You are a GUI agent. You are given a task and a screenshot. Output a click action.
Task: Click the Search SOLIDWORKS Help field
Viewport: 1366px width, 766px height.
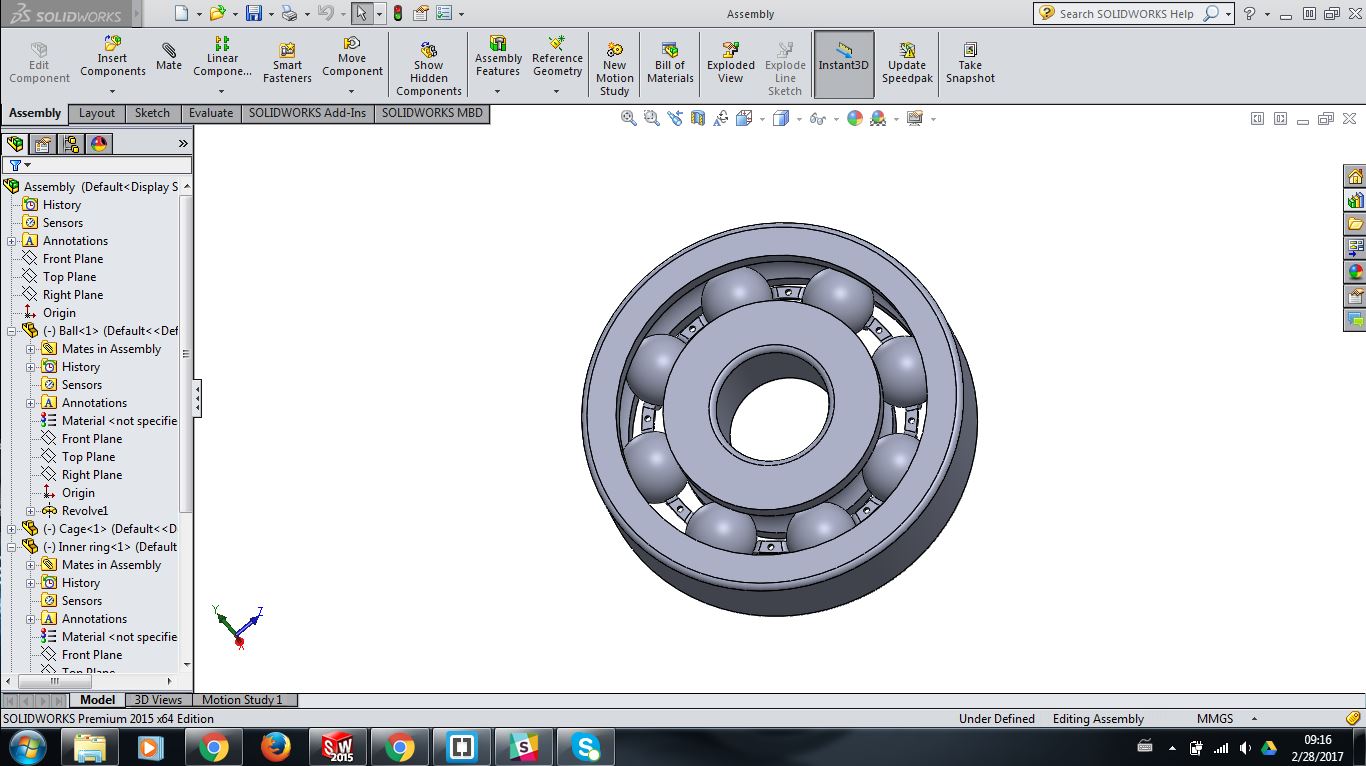point(1126,14)
